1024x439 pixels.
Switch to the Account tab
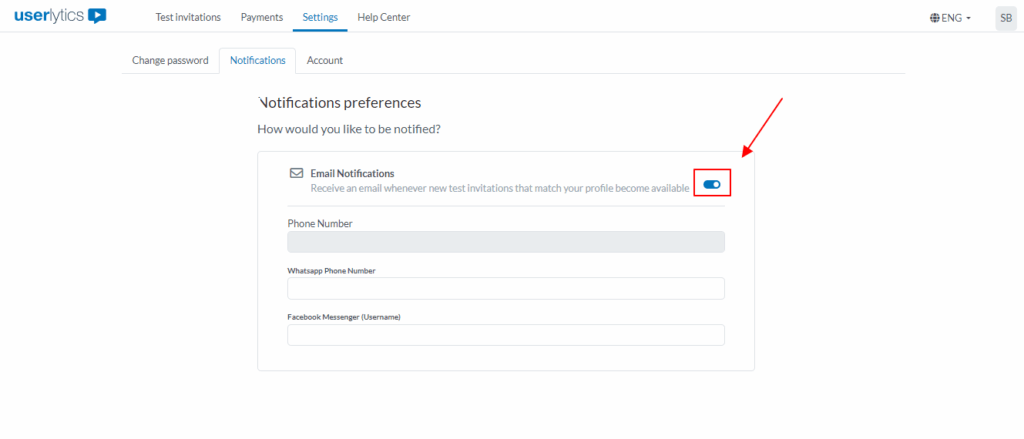click(x=325, y=60)
